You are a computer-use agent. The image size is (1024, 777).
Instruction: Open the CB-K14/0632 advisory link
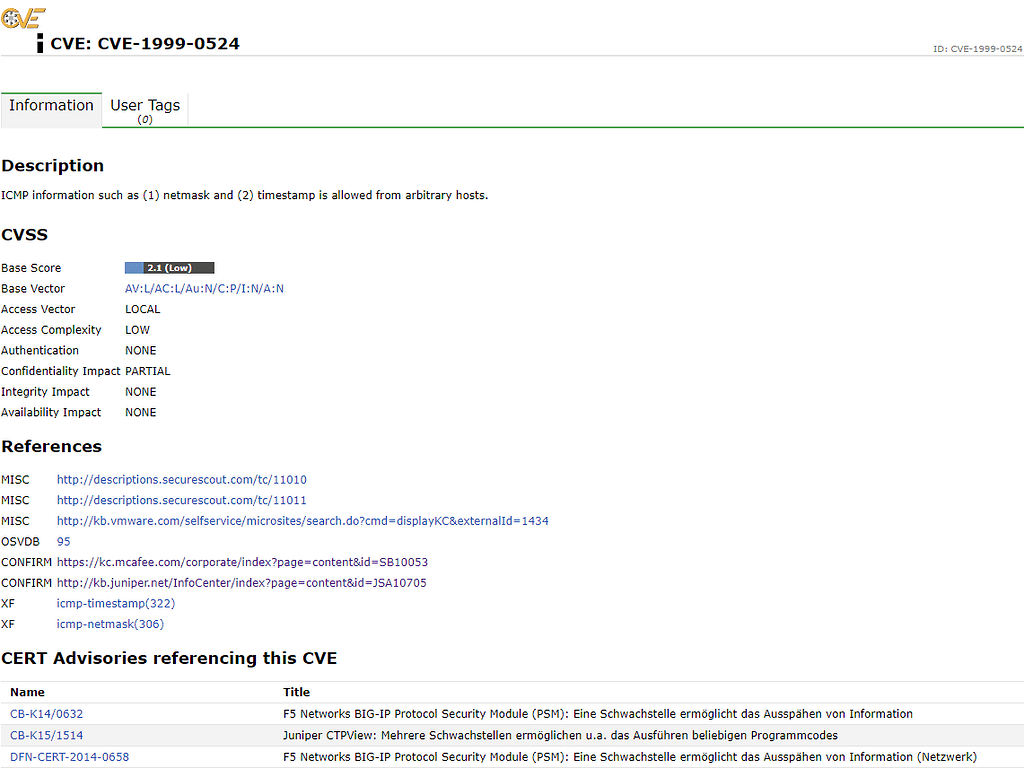pos(45,714)
